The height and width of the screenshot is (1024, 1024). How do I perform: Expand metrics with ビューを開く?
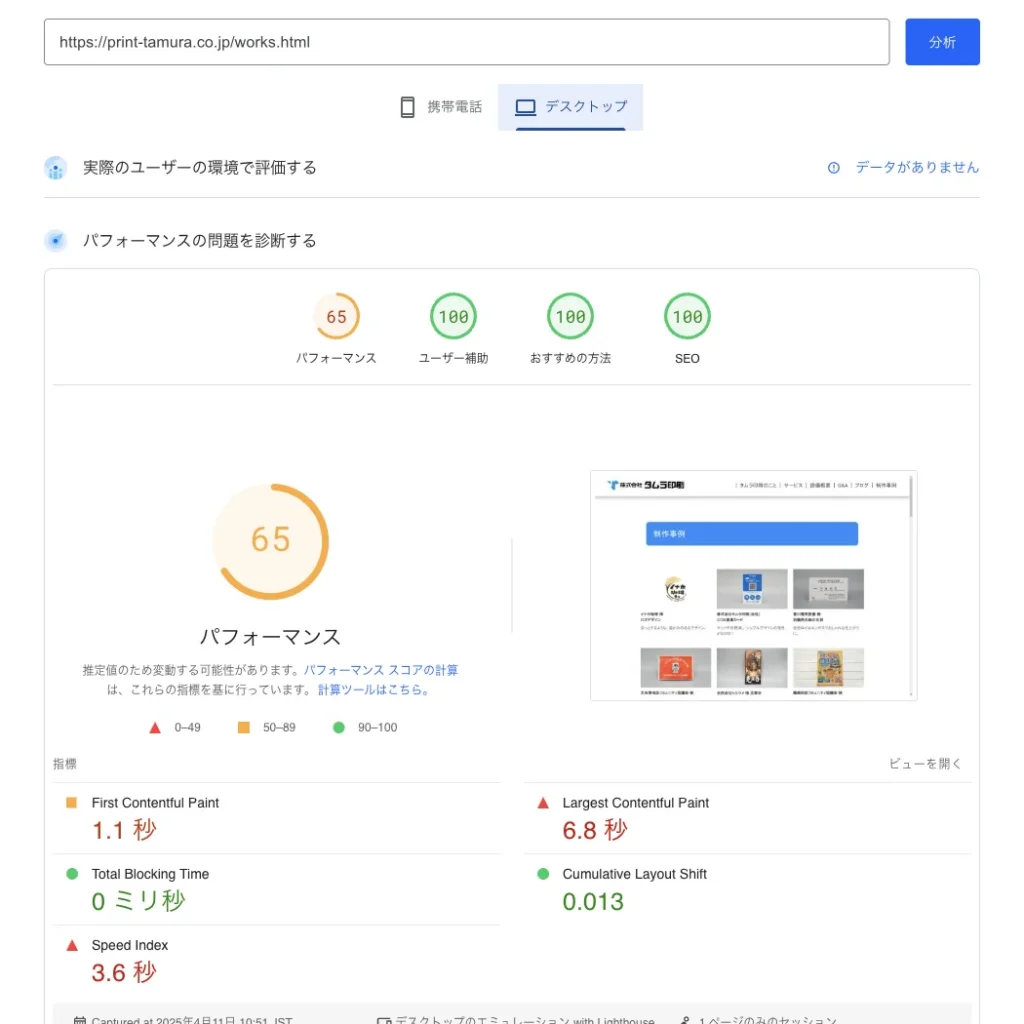point(925,764)
